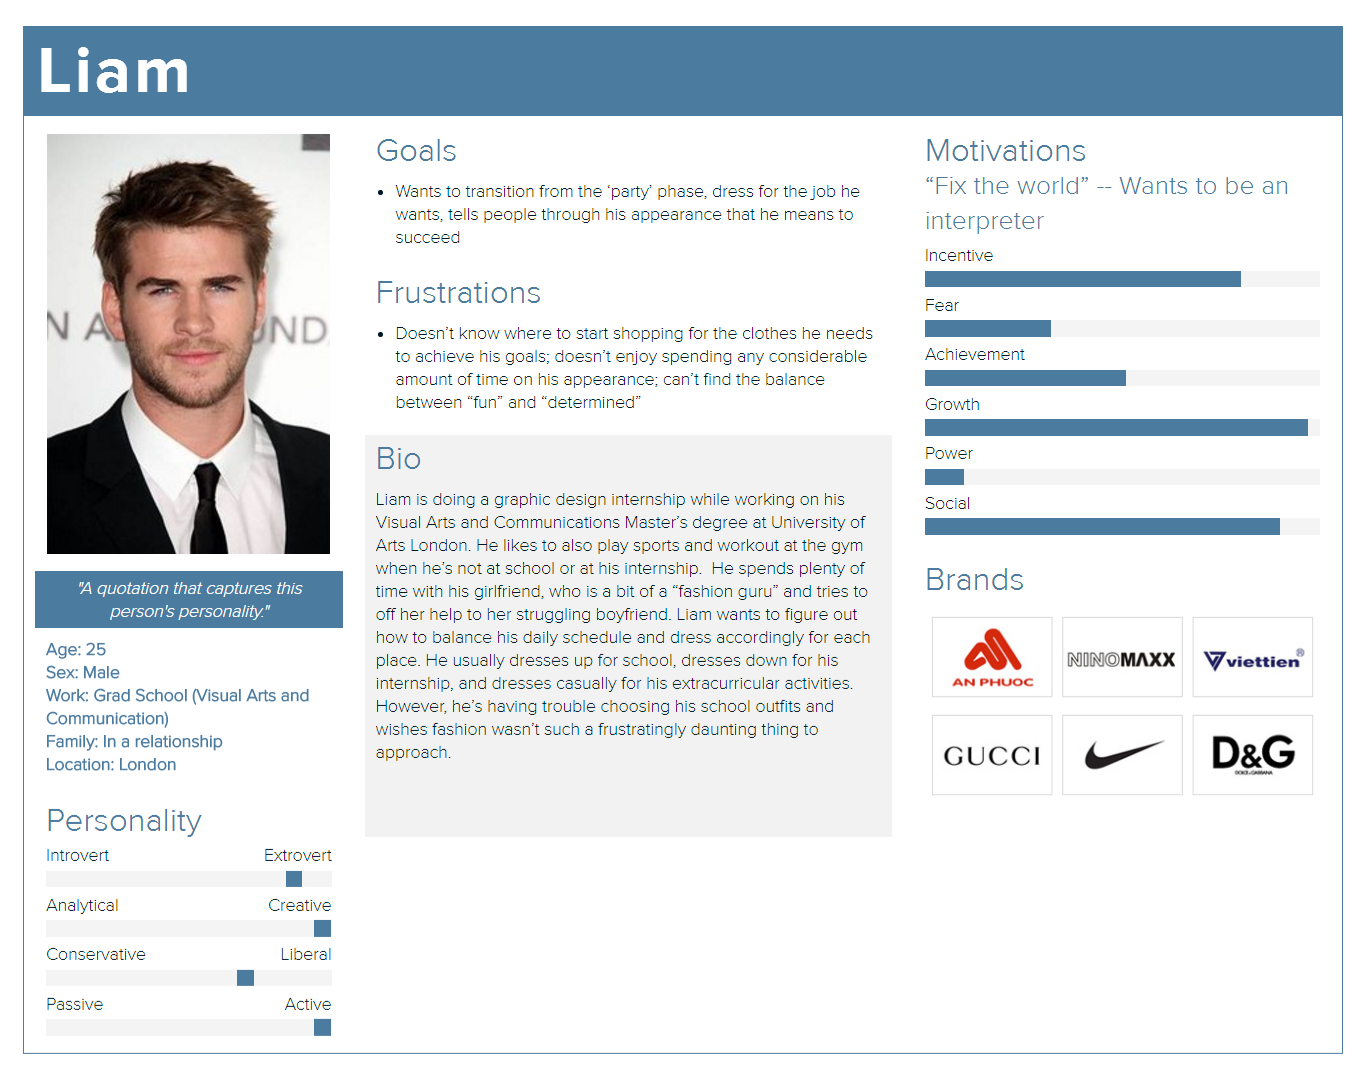Select the Gucci brand logo
This screenshot has height=1086, width=1366.
(x=992, y=755)
